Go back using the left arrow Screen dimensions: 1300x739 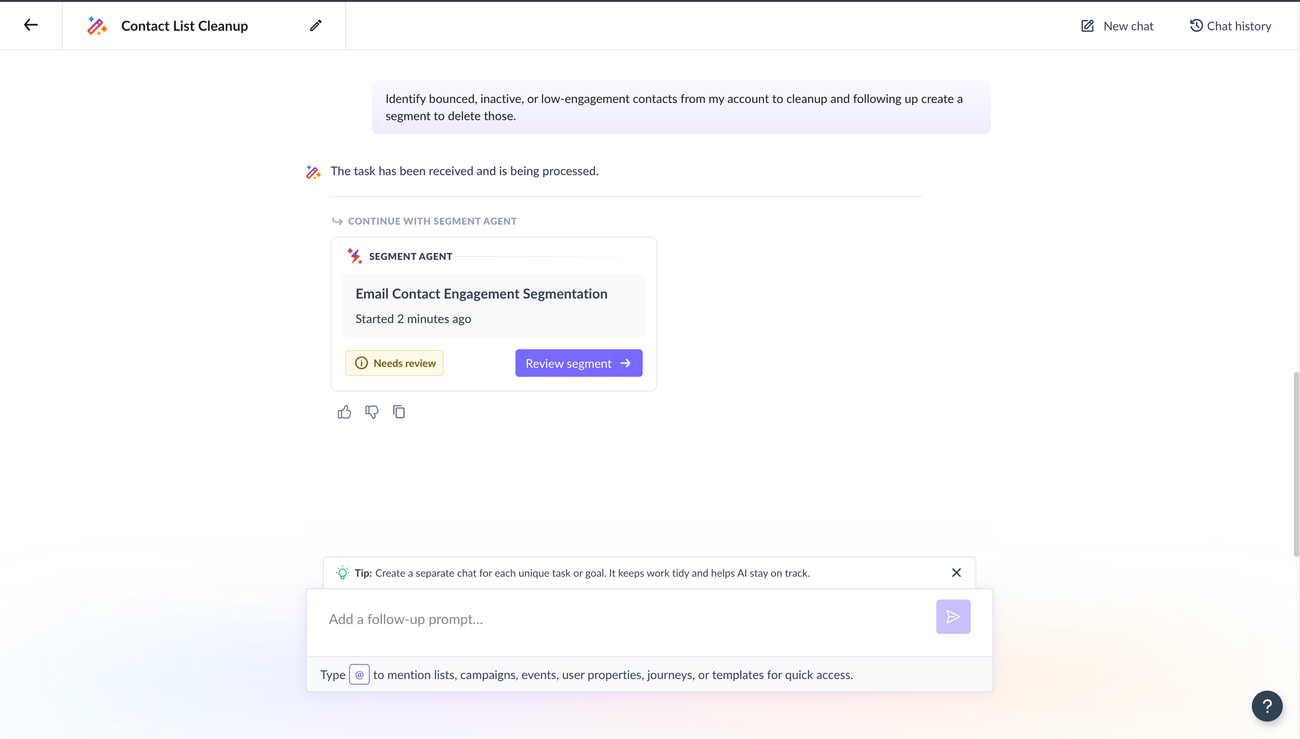pos(31,25)
